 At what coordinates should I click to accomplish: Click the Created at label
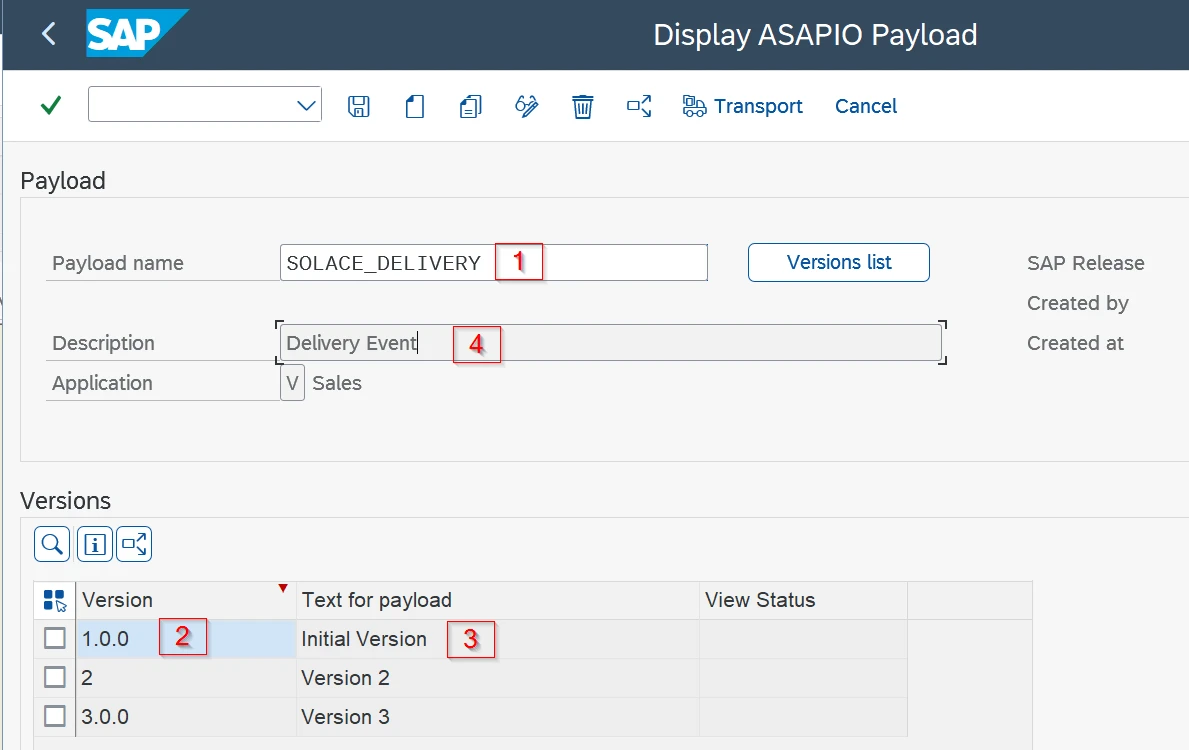1074,343
